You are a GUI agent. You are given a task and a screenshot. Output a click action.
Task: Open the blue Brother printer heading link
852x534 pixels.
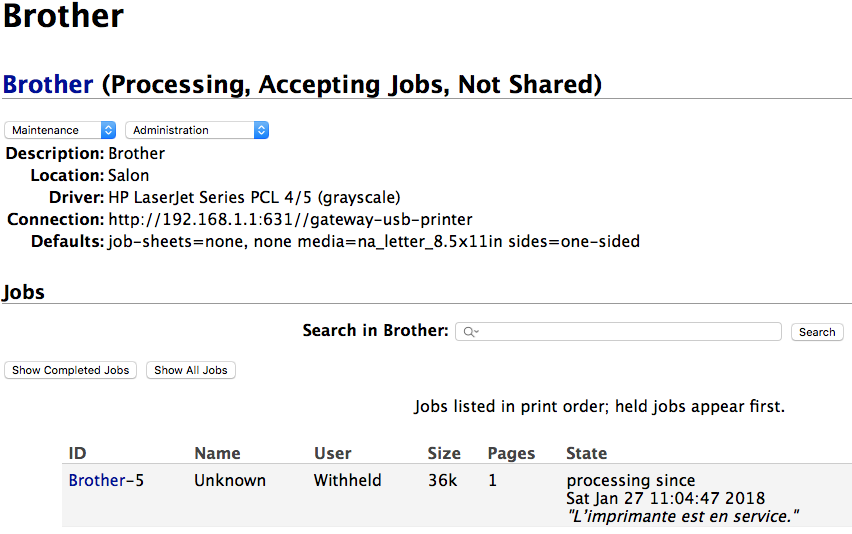[48, 85]
